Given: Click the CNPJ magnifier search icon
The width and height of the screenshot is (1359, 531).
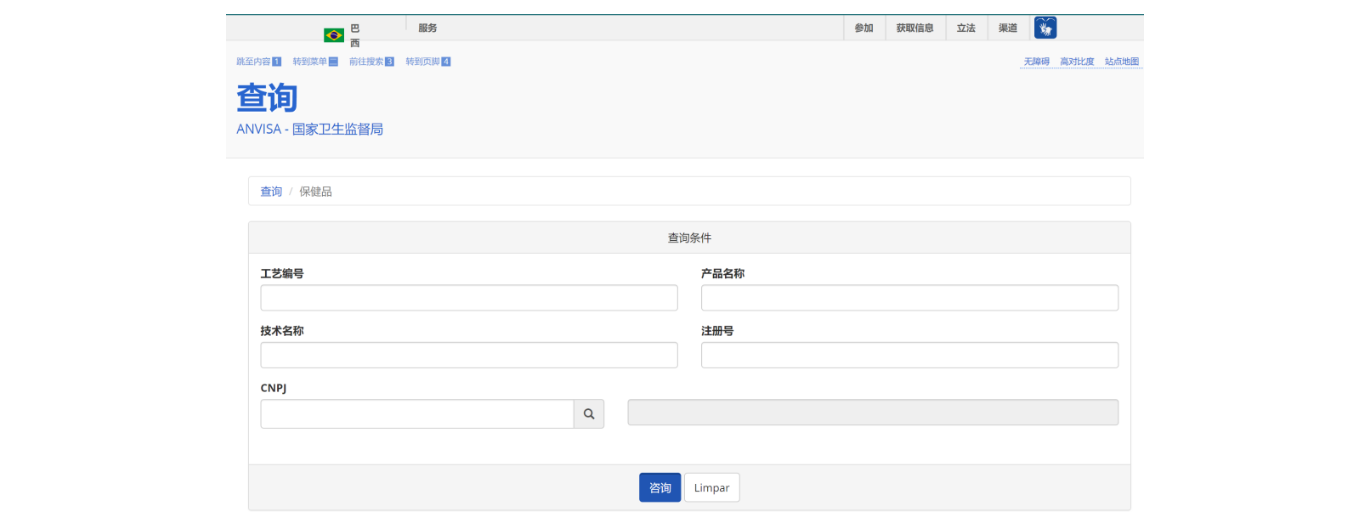Looking at the screenshot, I should coord(589,414).
